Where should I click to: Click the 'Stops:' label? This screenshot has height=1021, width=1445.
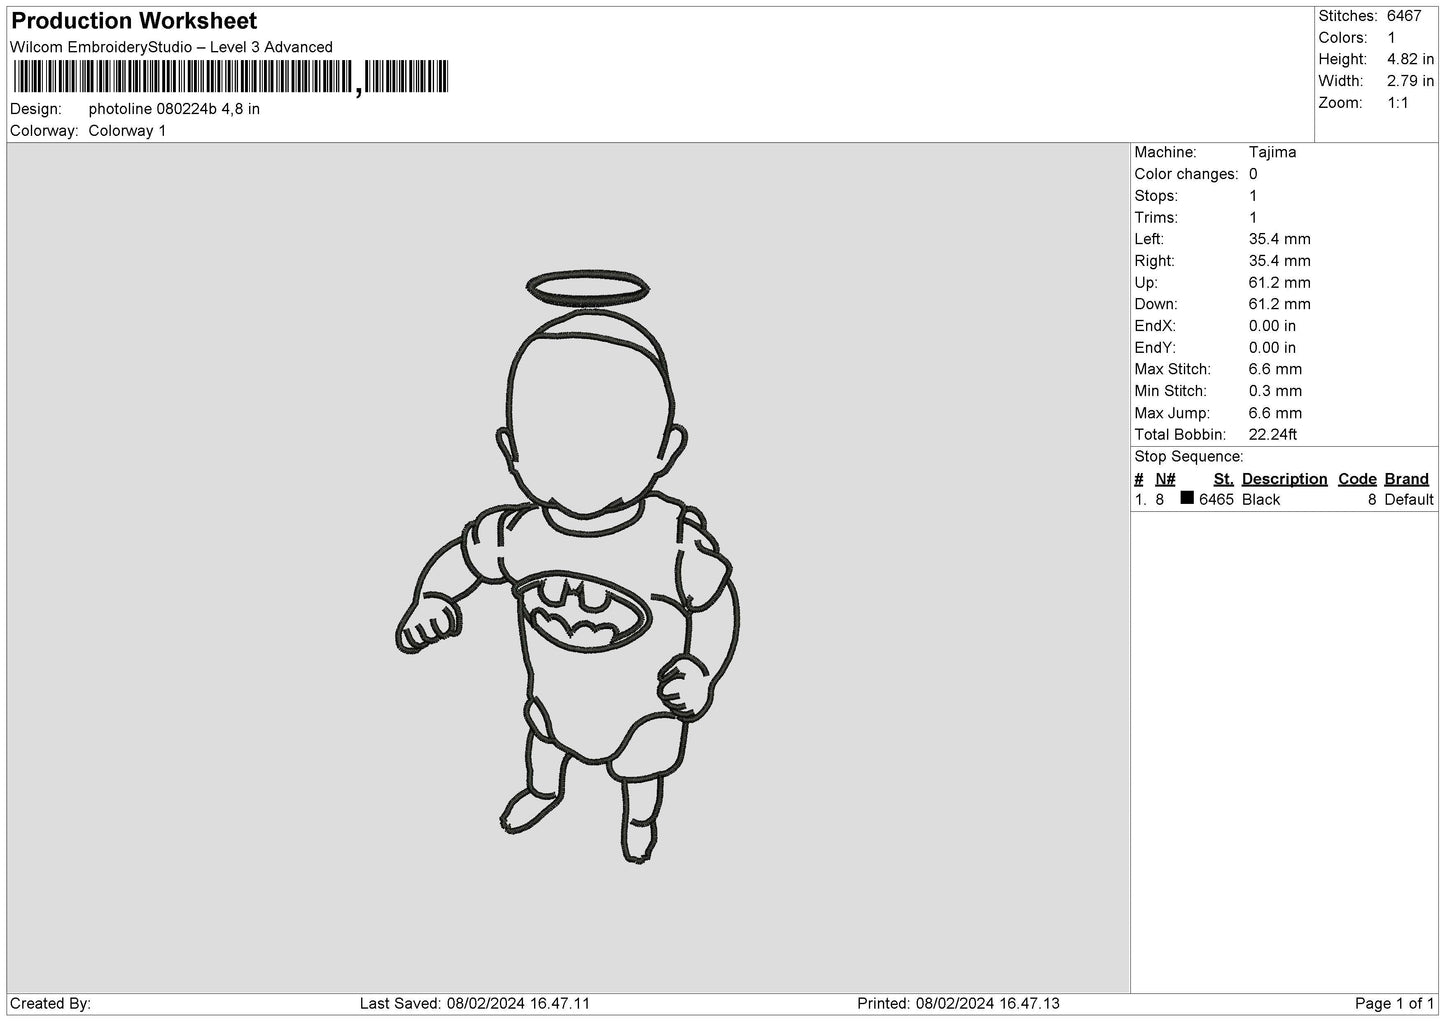[x=1156, y=196]
